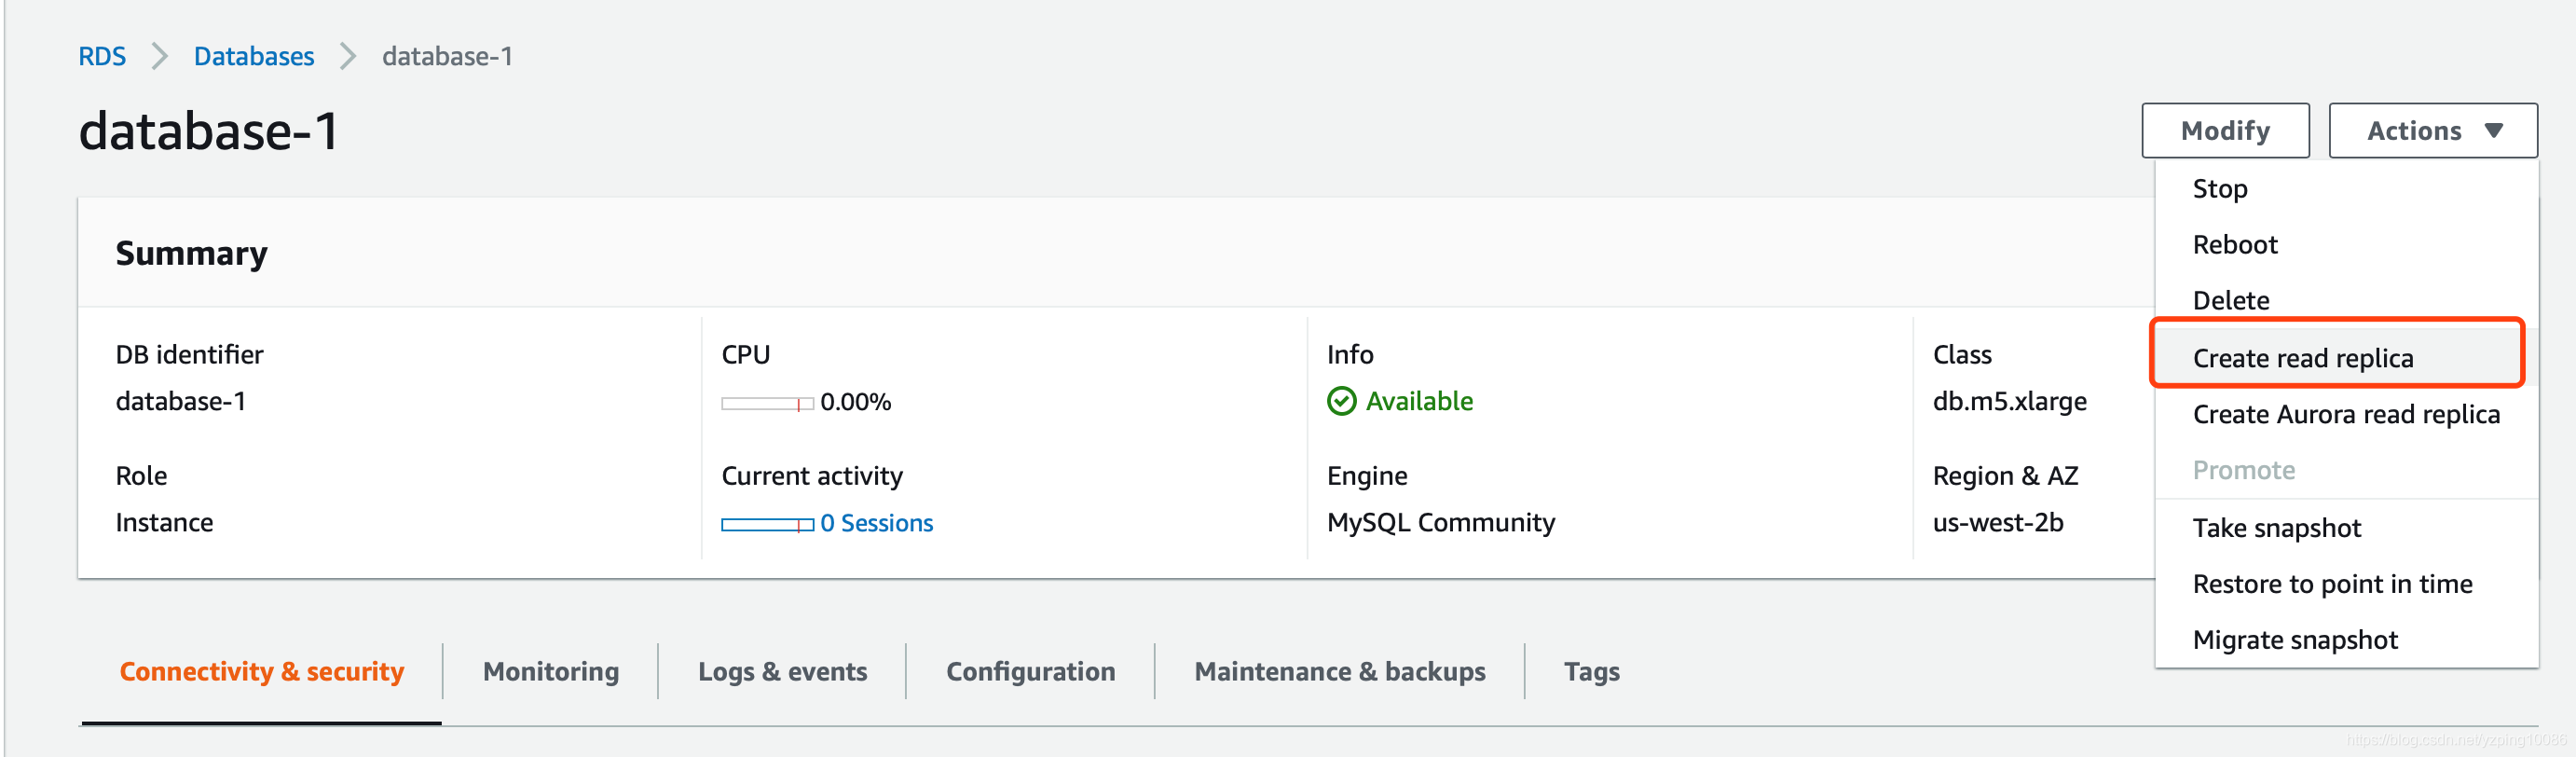Click the Modify button
The height and width of the screenshot is (757, 2576).
click(2224, 131)
